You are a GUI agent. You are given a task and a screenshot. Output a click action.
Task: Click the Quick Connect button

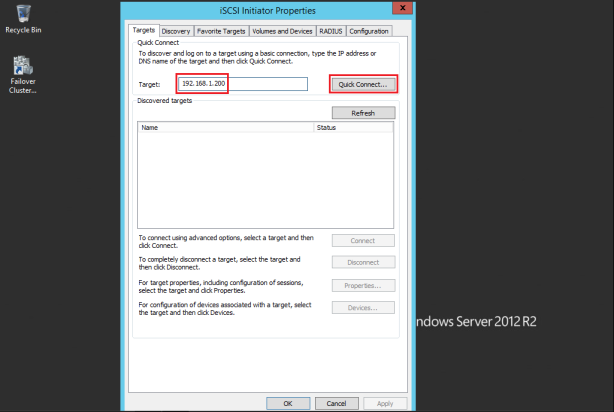coord(363,84)
